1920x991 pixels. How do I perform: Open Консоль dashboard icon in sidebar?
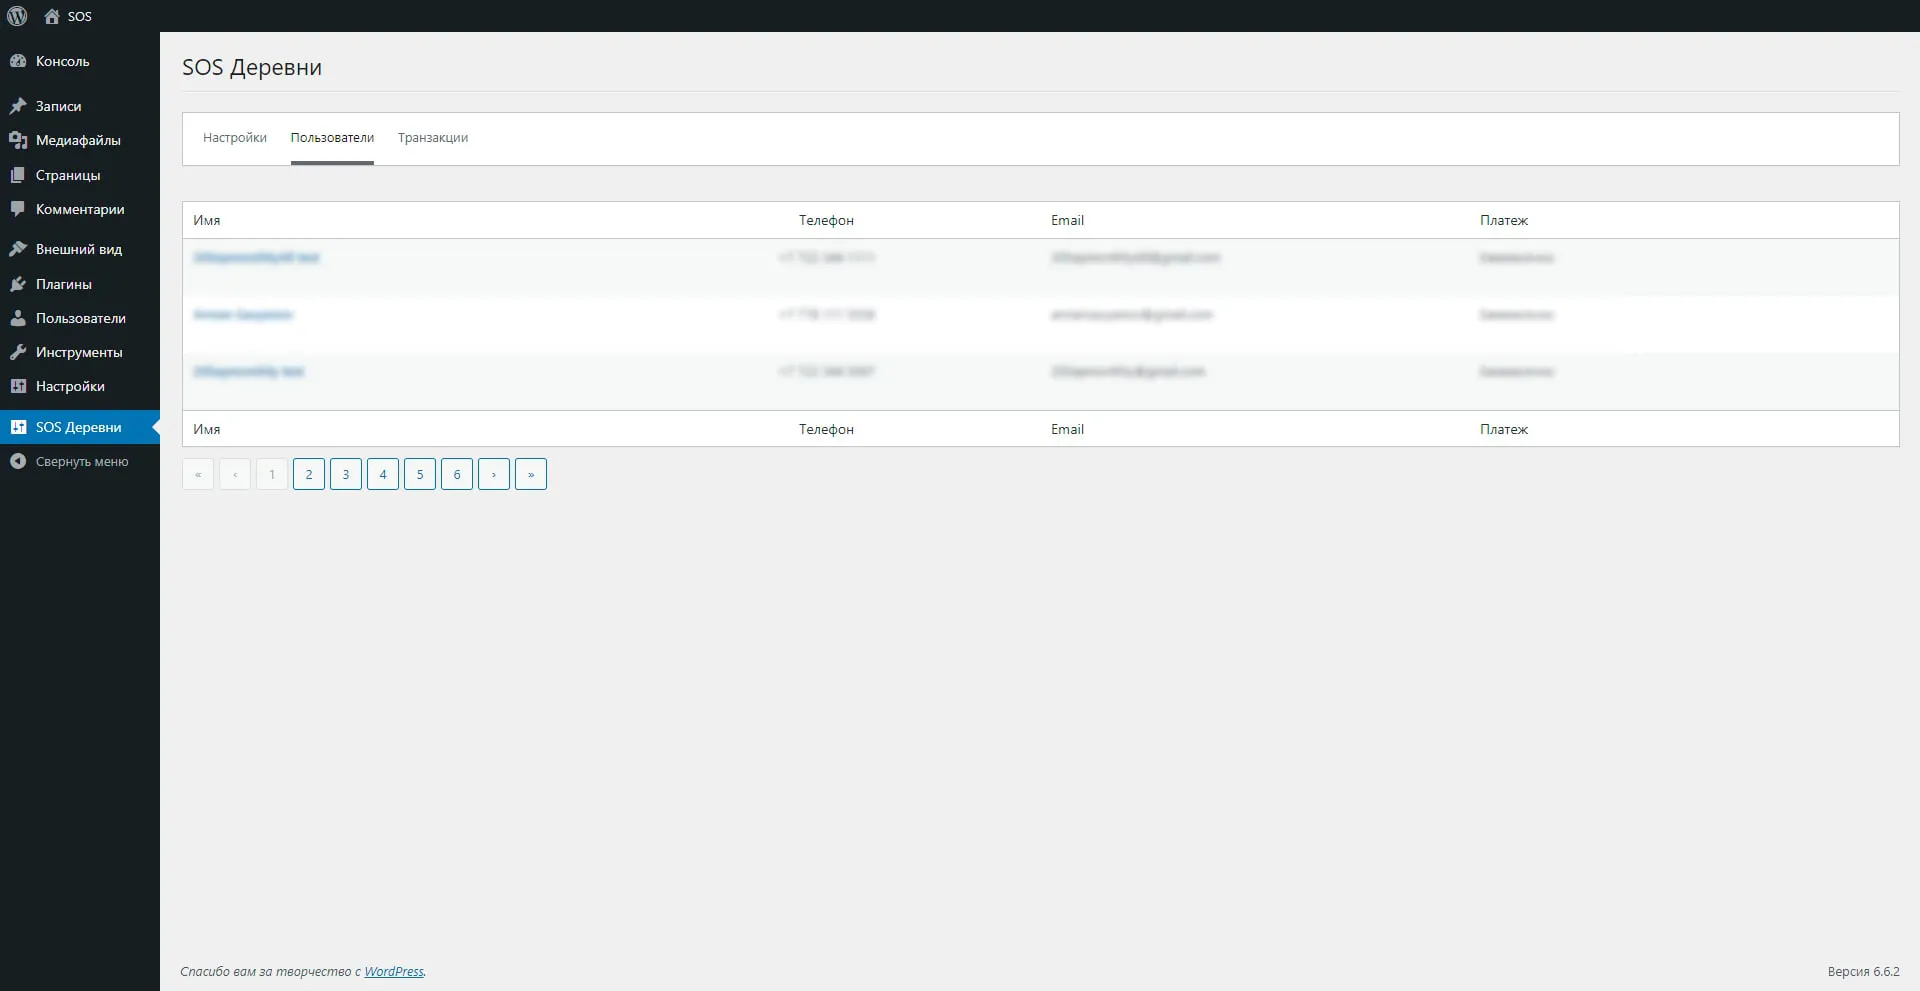coord(18,61)
